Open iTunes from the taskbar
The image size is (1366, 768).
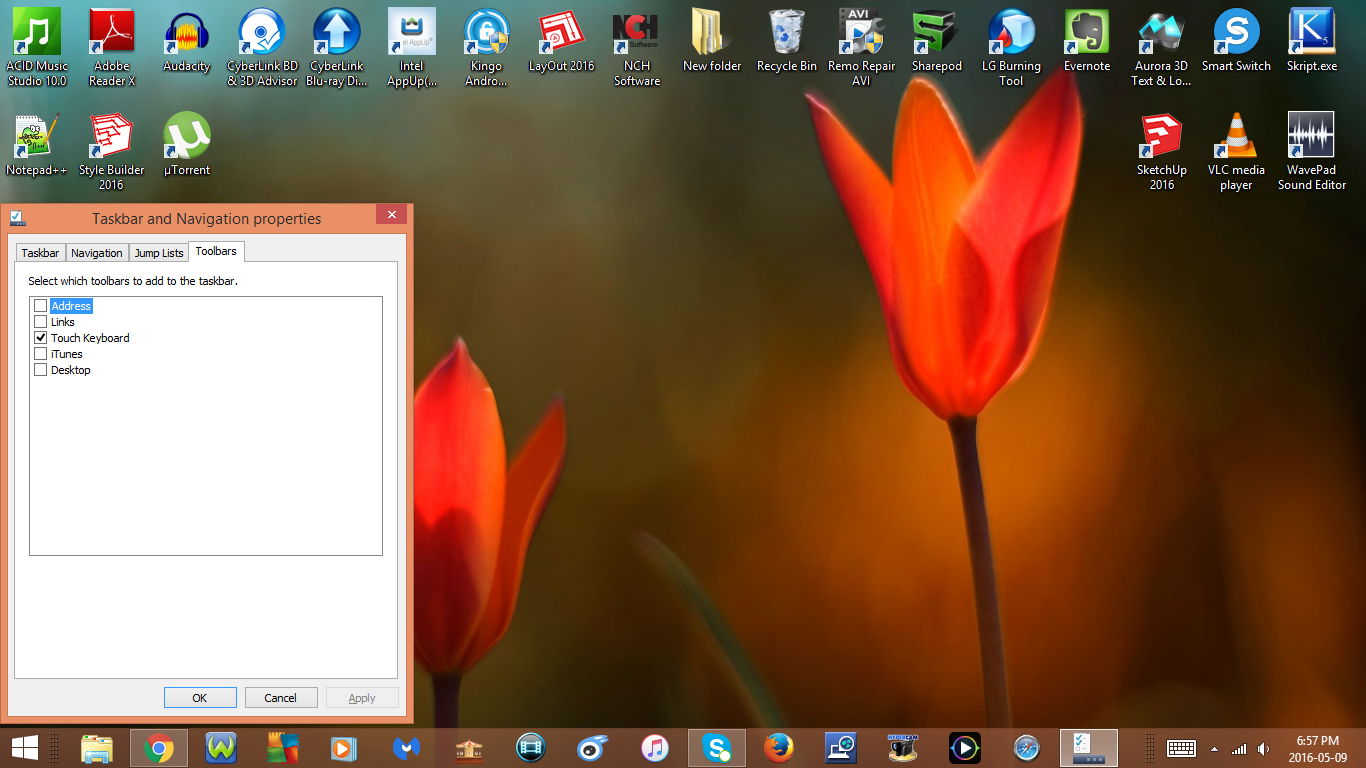pos(654,748)
